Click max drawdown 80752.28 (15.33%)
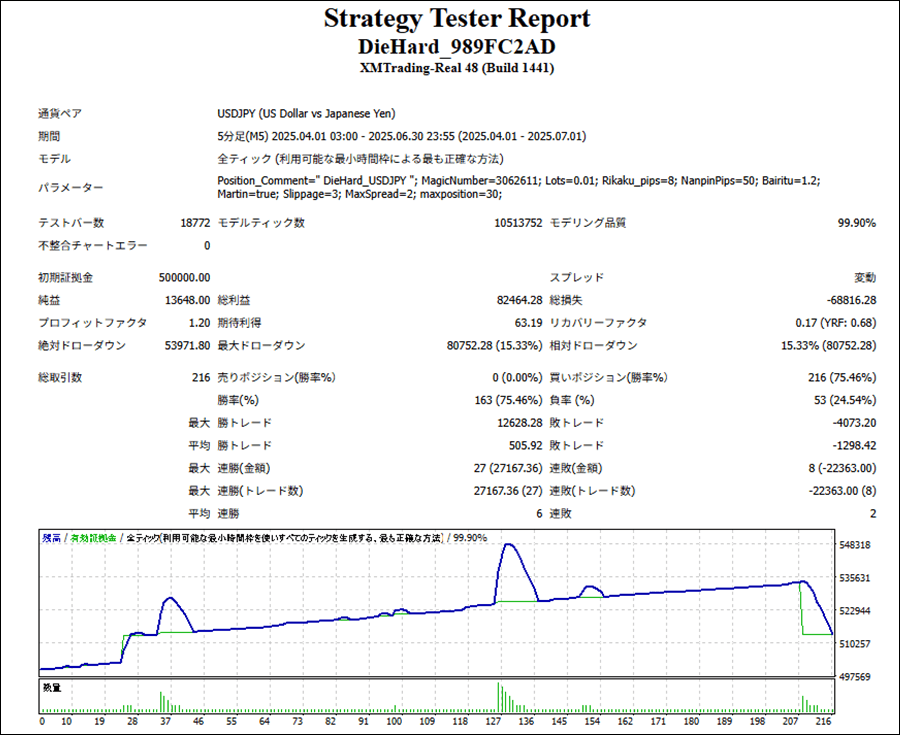900x735 pixels. 494,345
